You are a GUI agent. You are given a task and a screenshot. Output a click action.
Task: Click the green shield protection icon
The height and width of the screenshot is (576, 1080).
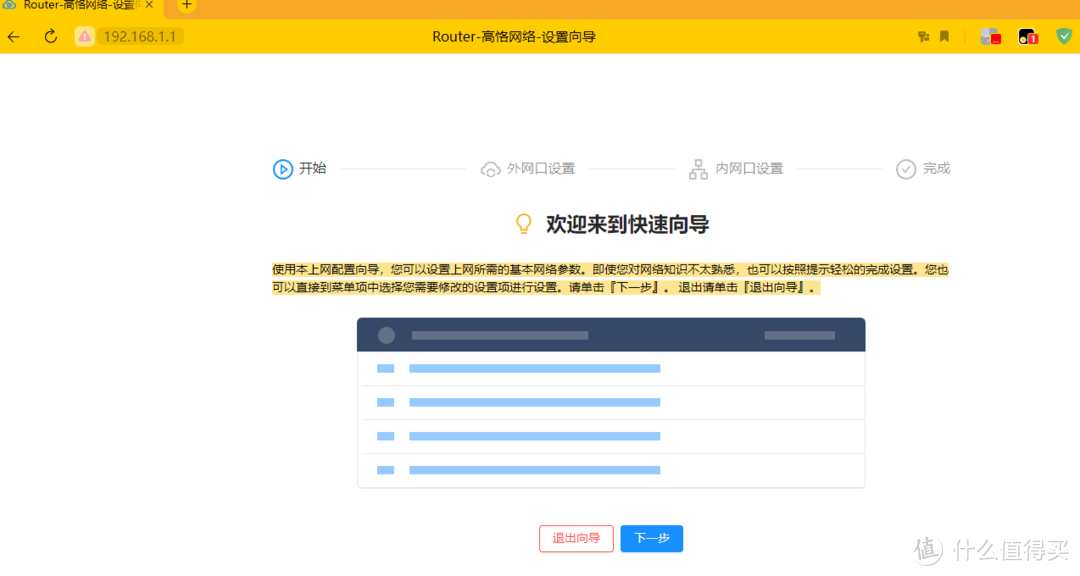point(1064,36)
